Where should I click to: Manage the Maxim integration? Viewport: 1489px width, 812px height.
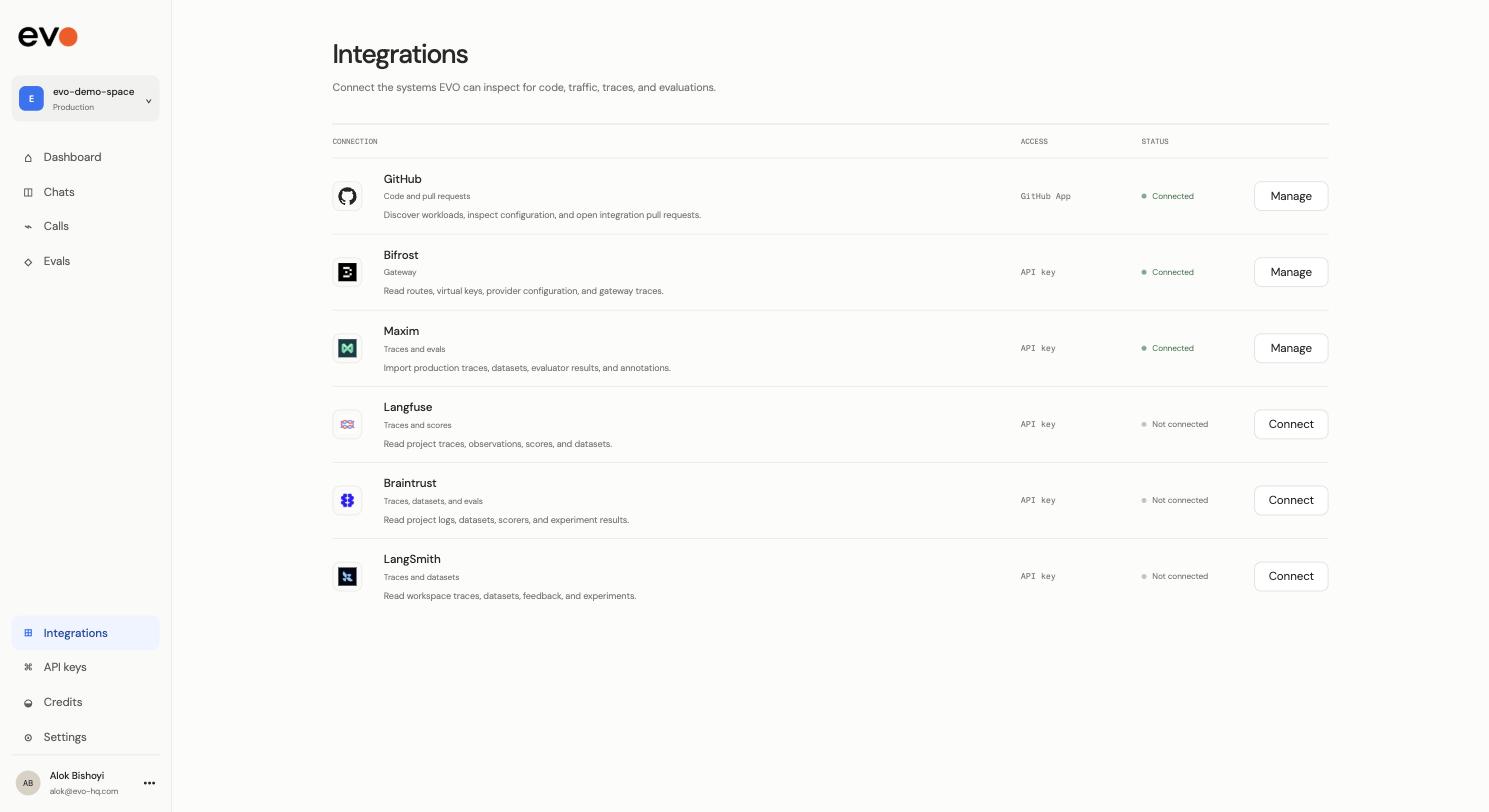tap(1291, 348)
